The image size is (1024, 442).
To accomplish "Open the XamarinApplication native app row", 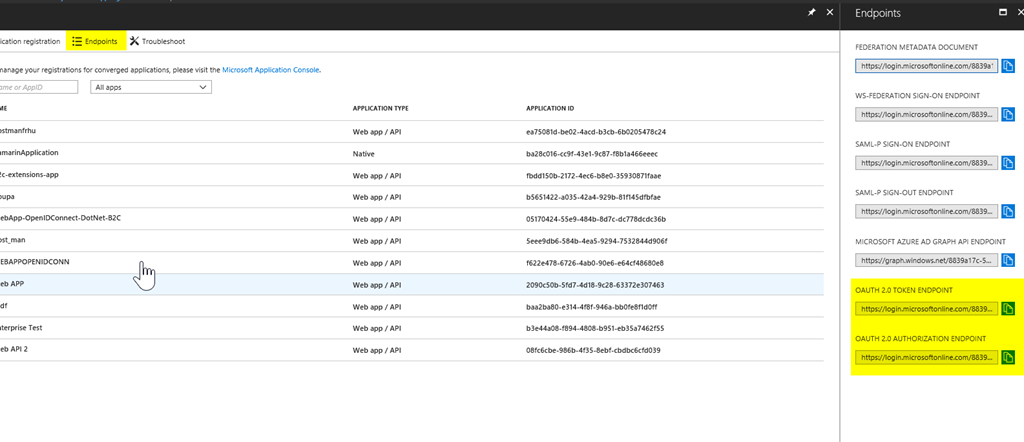I will point(411,153).
